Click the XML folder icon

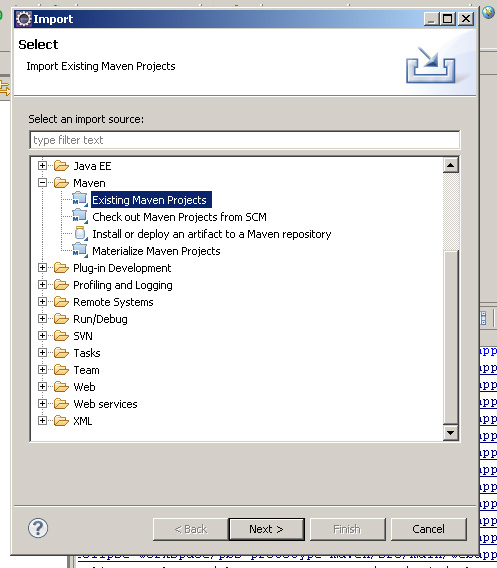(x=61, y=421)
